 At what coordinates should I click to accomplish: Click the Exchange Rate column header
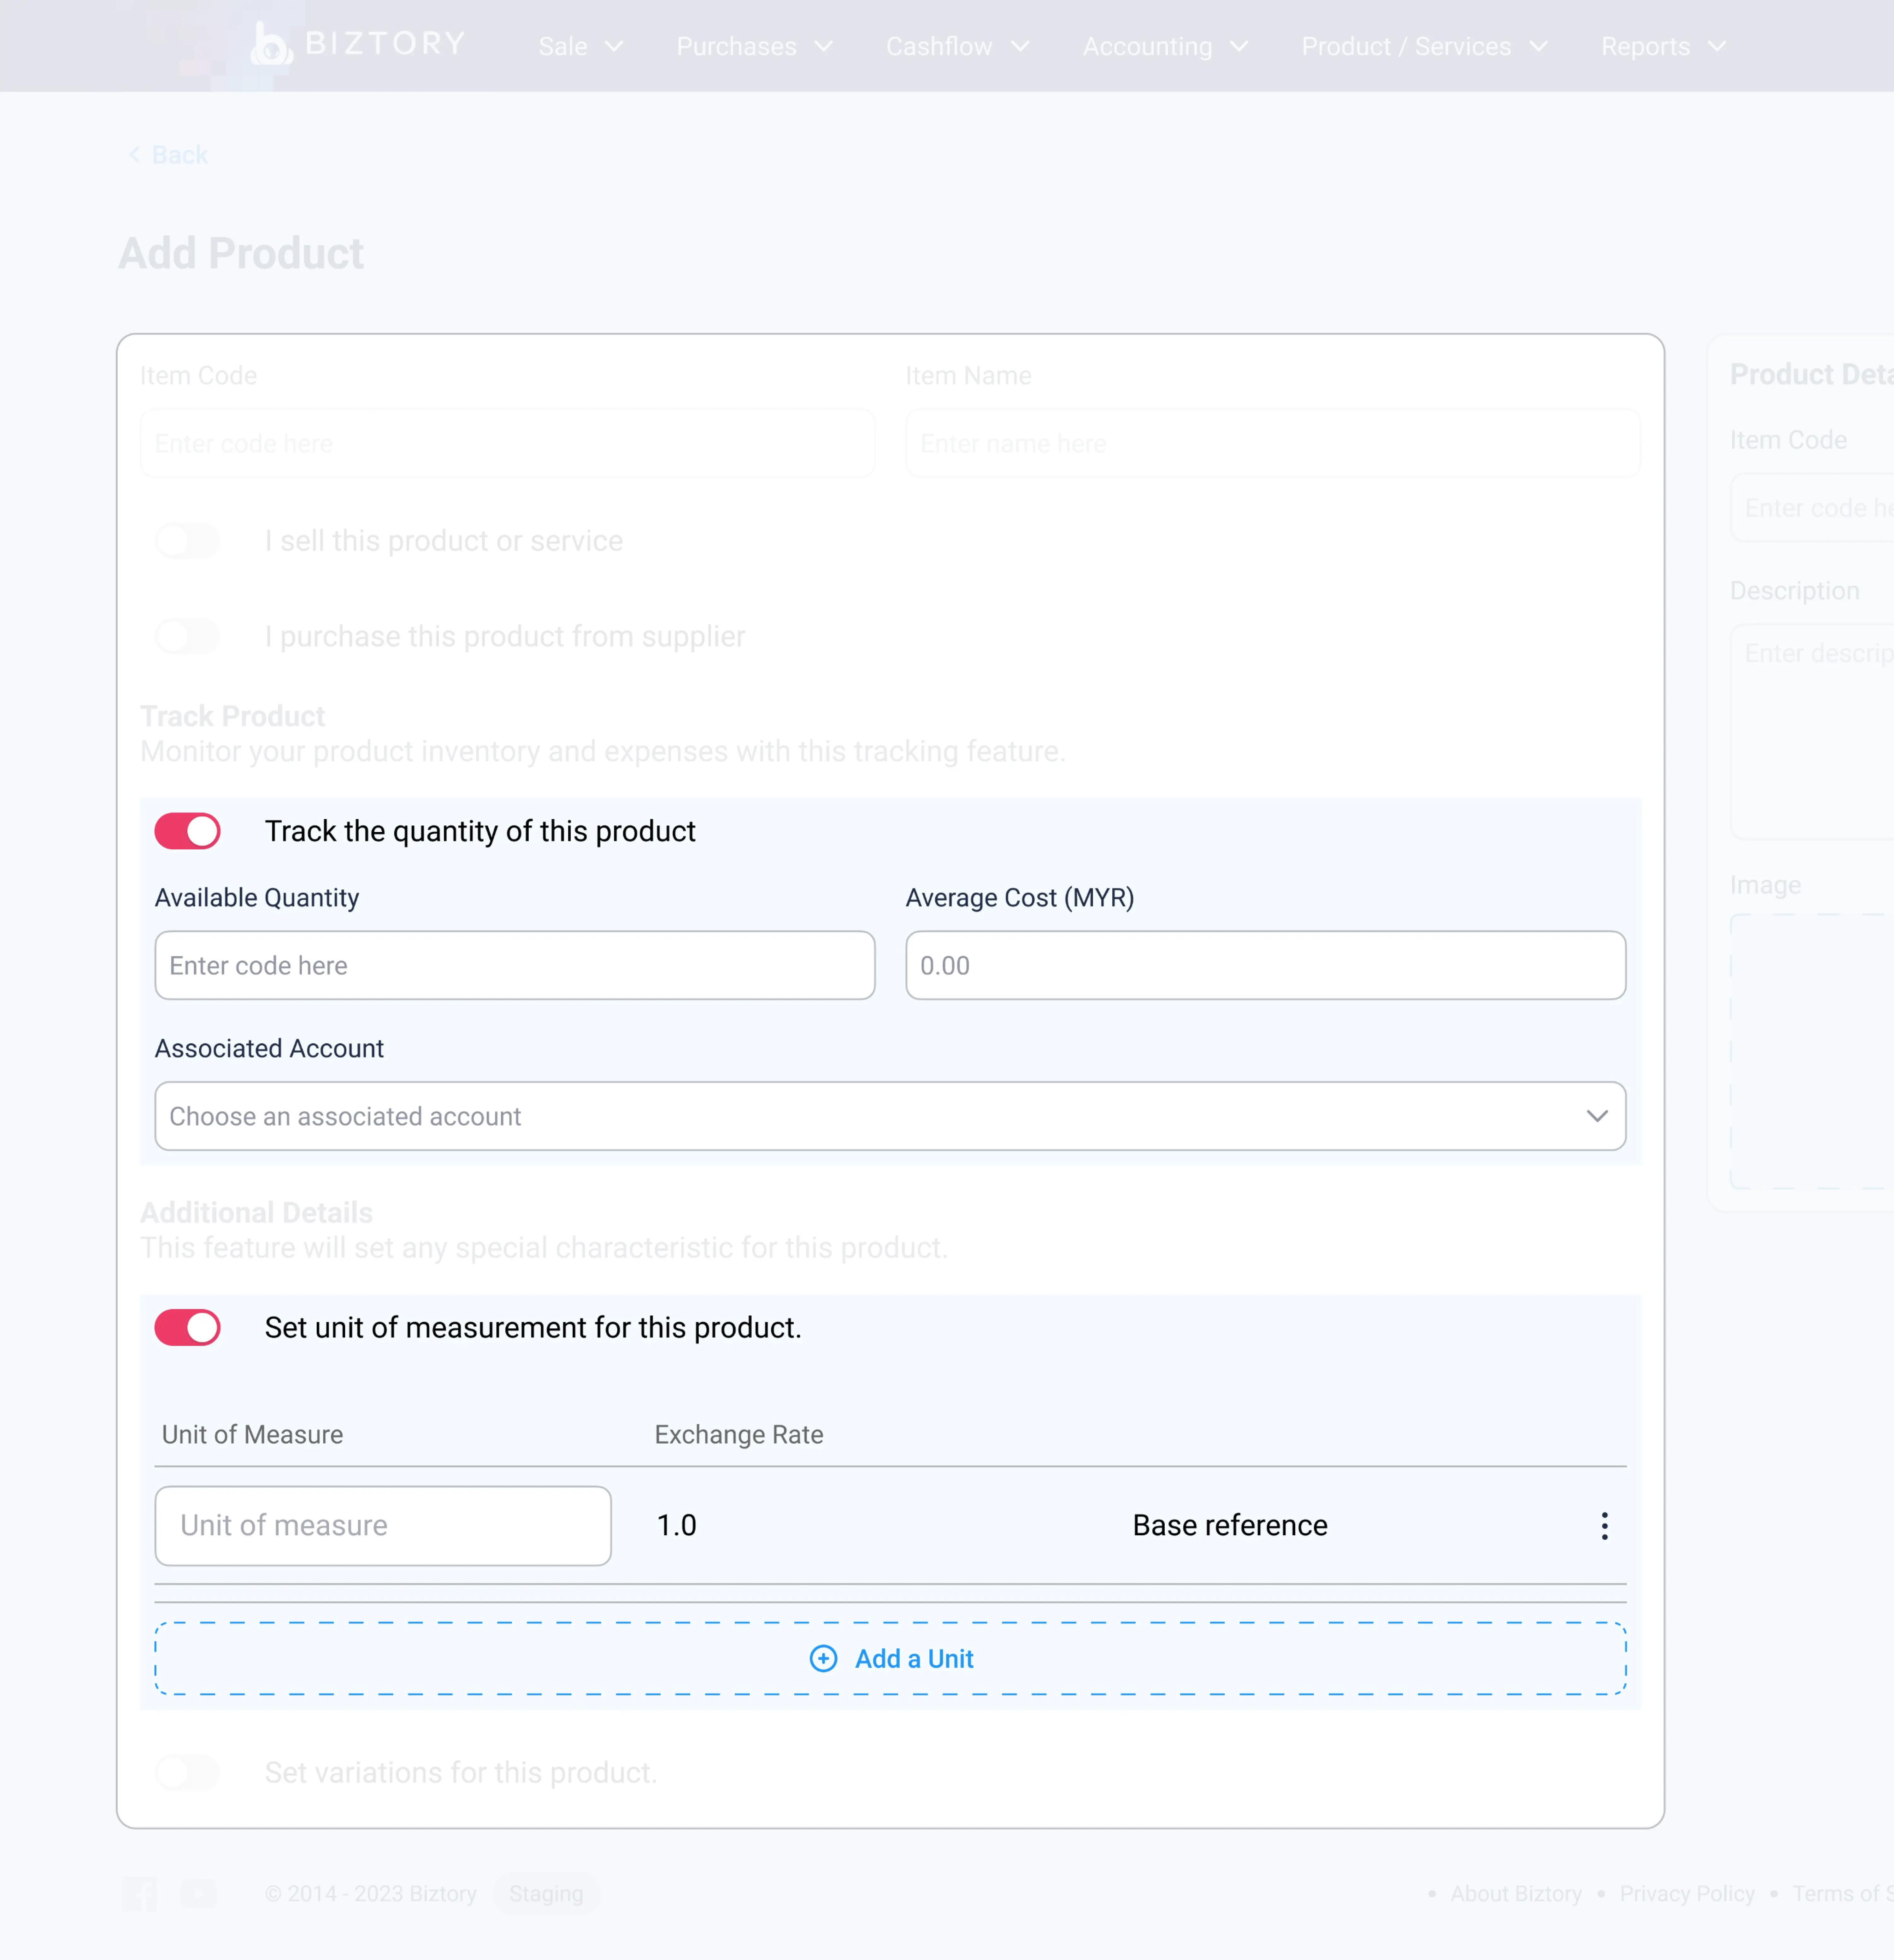pyautogui.click(x=739, y=1435)
